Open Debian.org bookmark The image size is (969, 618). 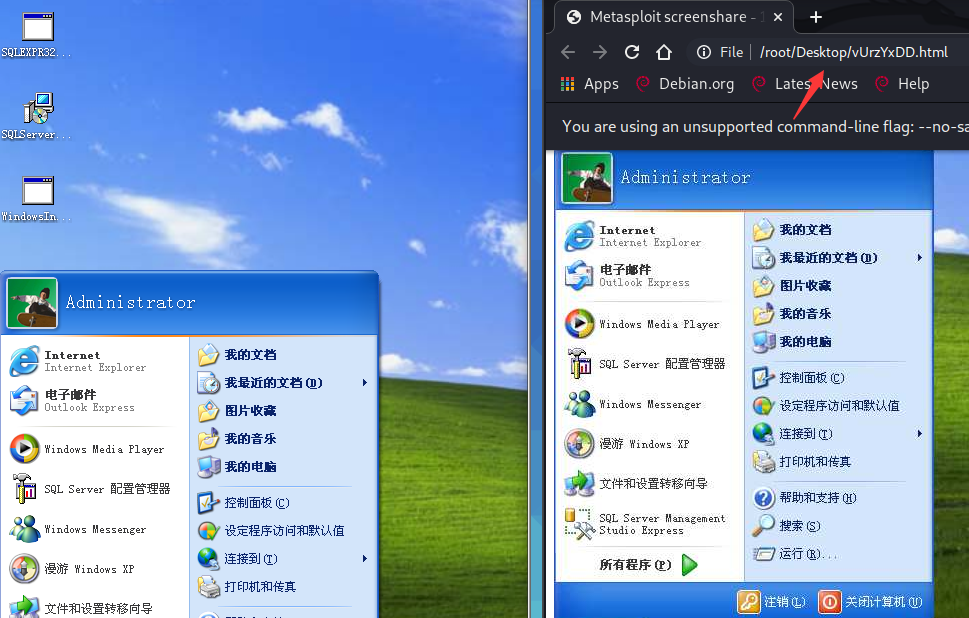pos(685,83)
